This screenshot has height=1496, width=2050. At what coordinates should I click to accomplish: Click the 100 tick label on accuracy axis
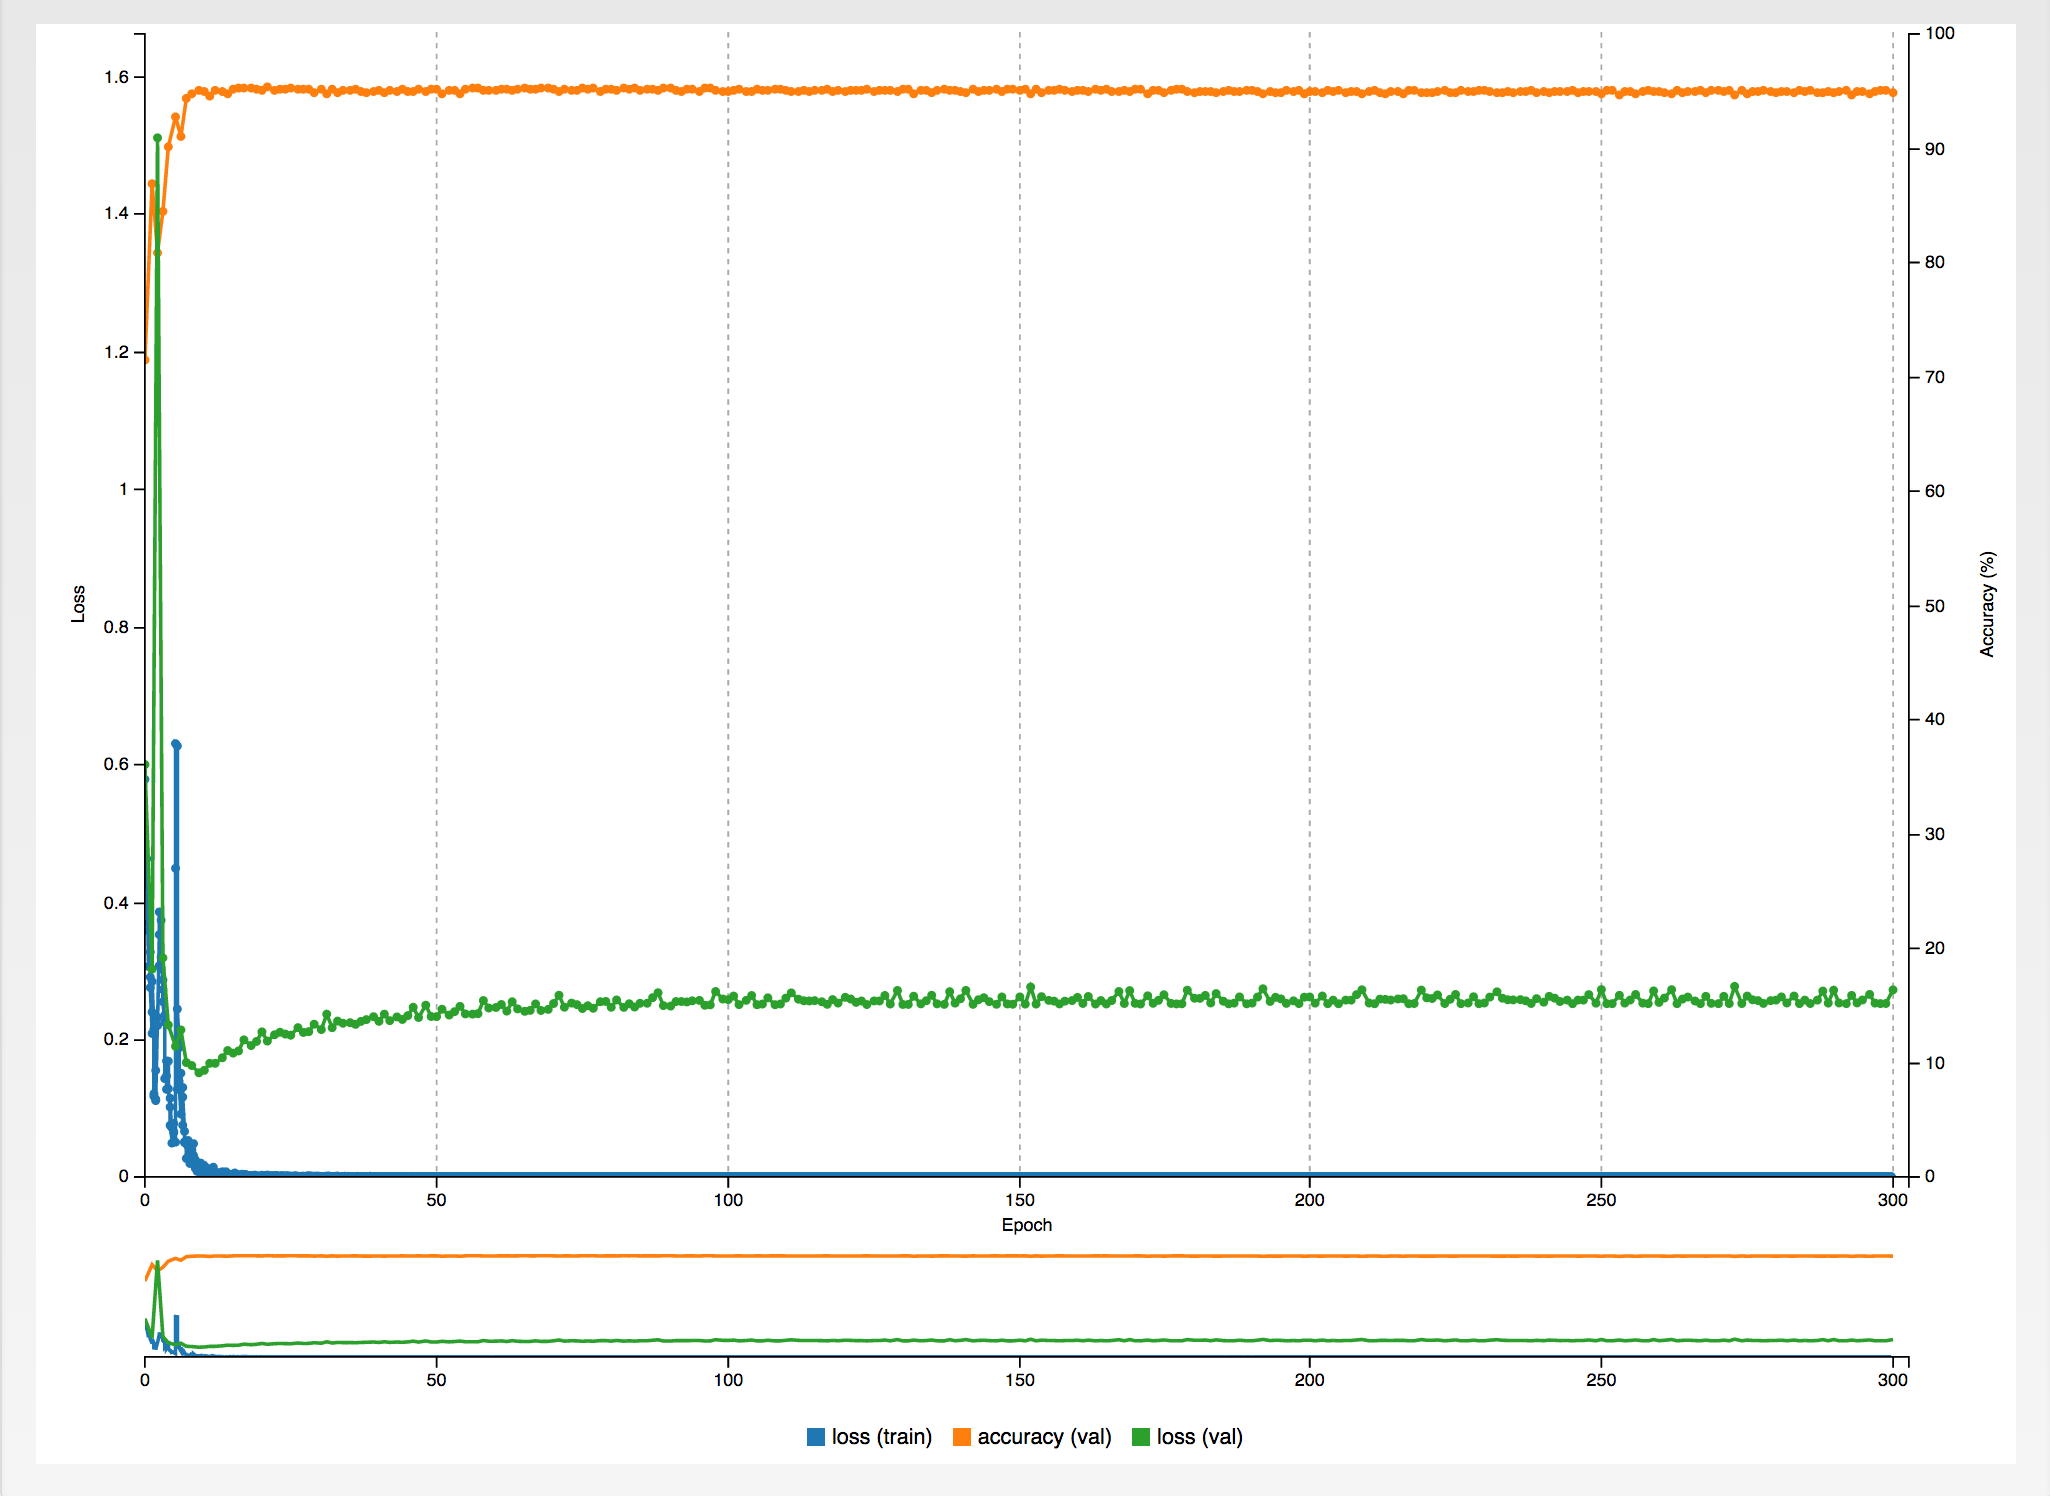click(1939, 34)
